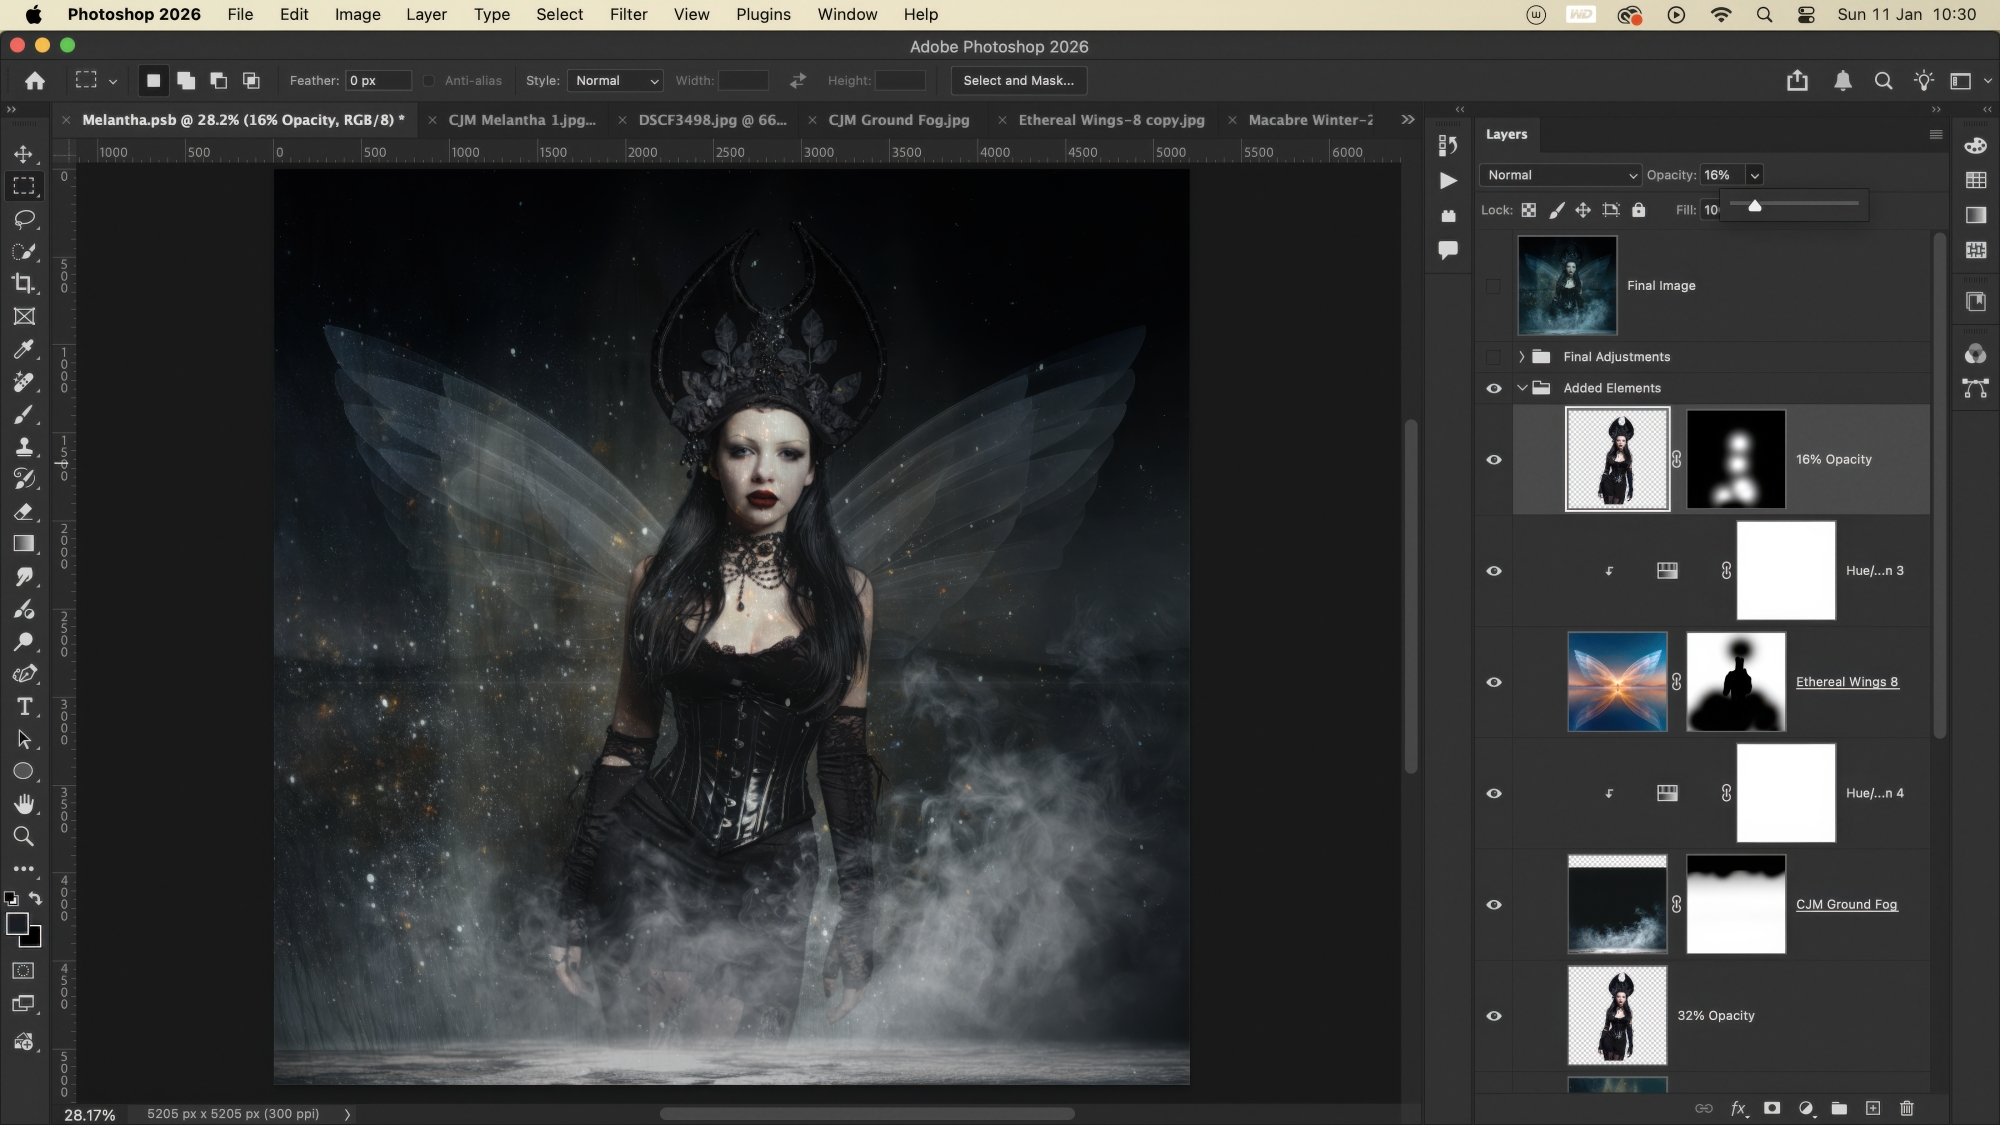The height and width of the screenshot is (1125, 2000).
Task: Select the Eyedropper tool
Action: [x=24, y=349]
